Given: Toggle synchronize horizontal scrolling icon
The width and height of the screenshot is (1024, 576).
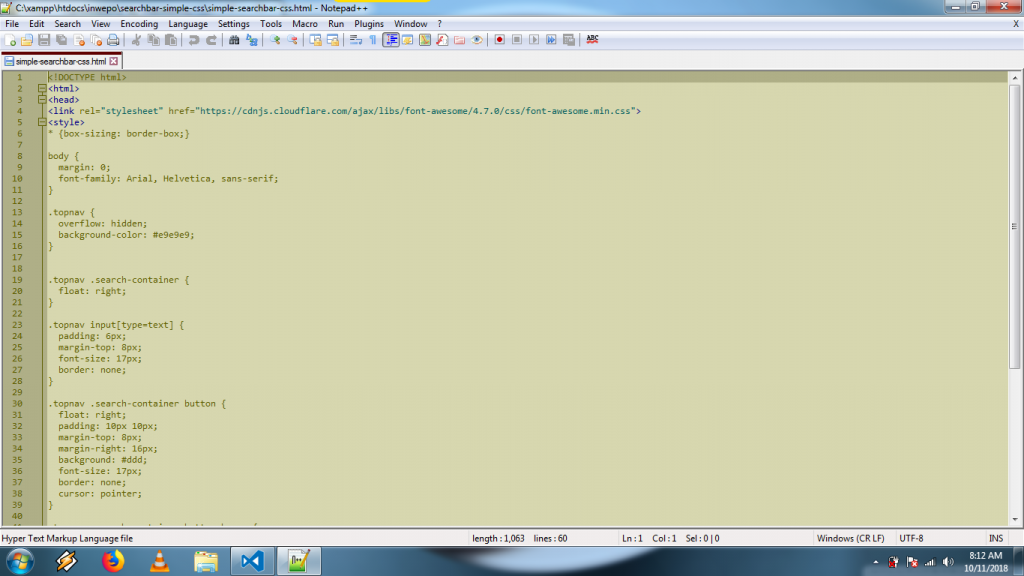Looking at the screenshot, I should [332, 40].
